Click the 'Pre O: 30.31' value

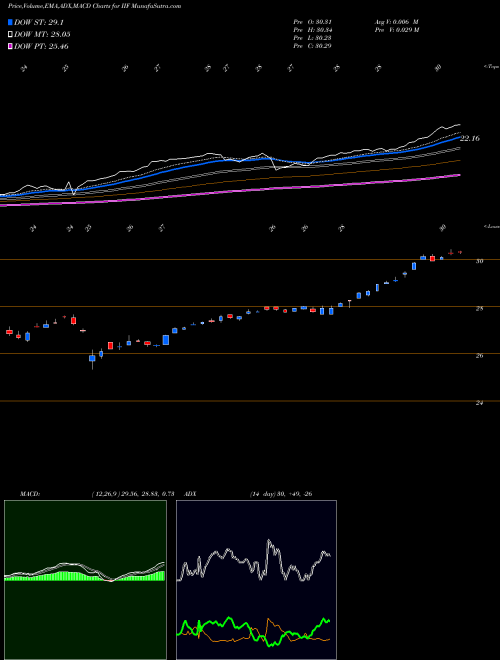point(312,21)
